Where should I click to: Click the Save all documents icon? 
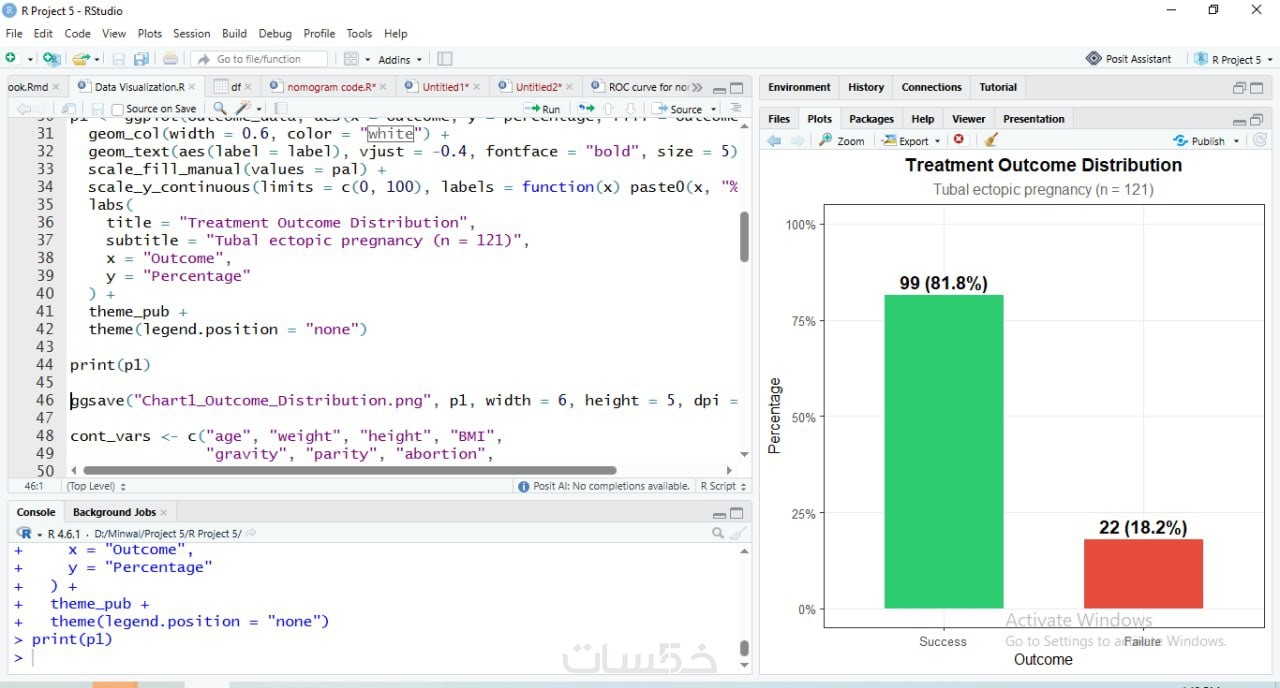tap(141, 59)
